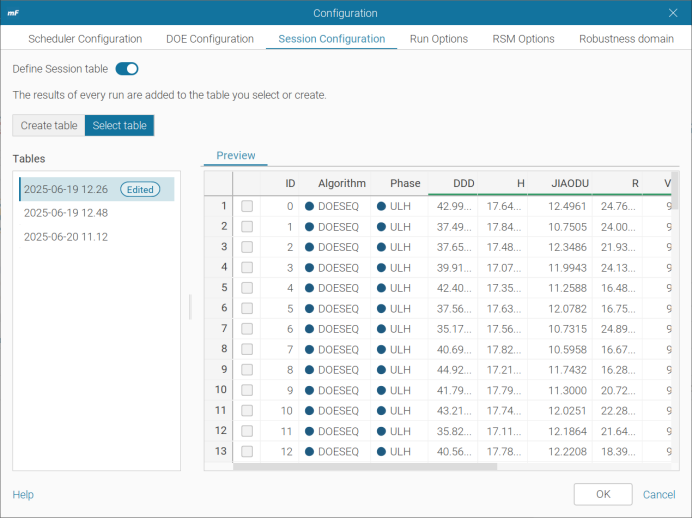
Task: Open the DOE Configuration tab
Action: (x=210, y=39)
